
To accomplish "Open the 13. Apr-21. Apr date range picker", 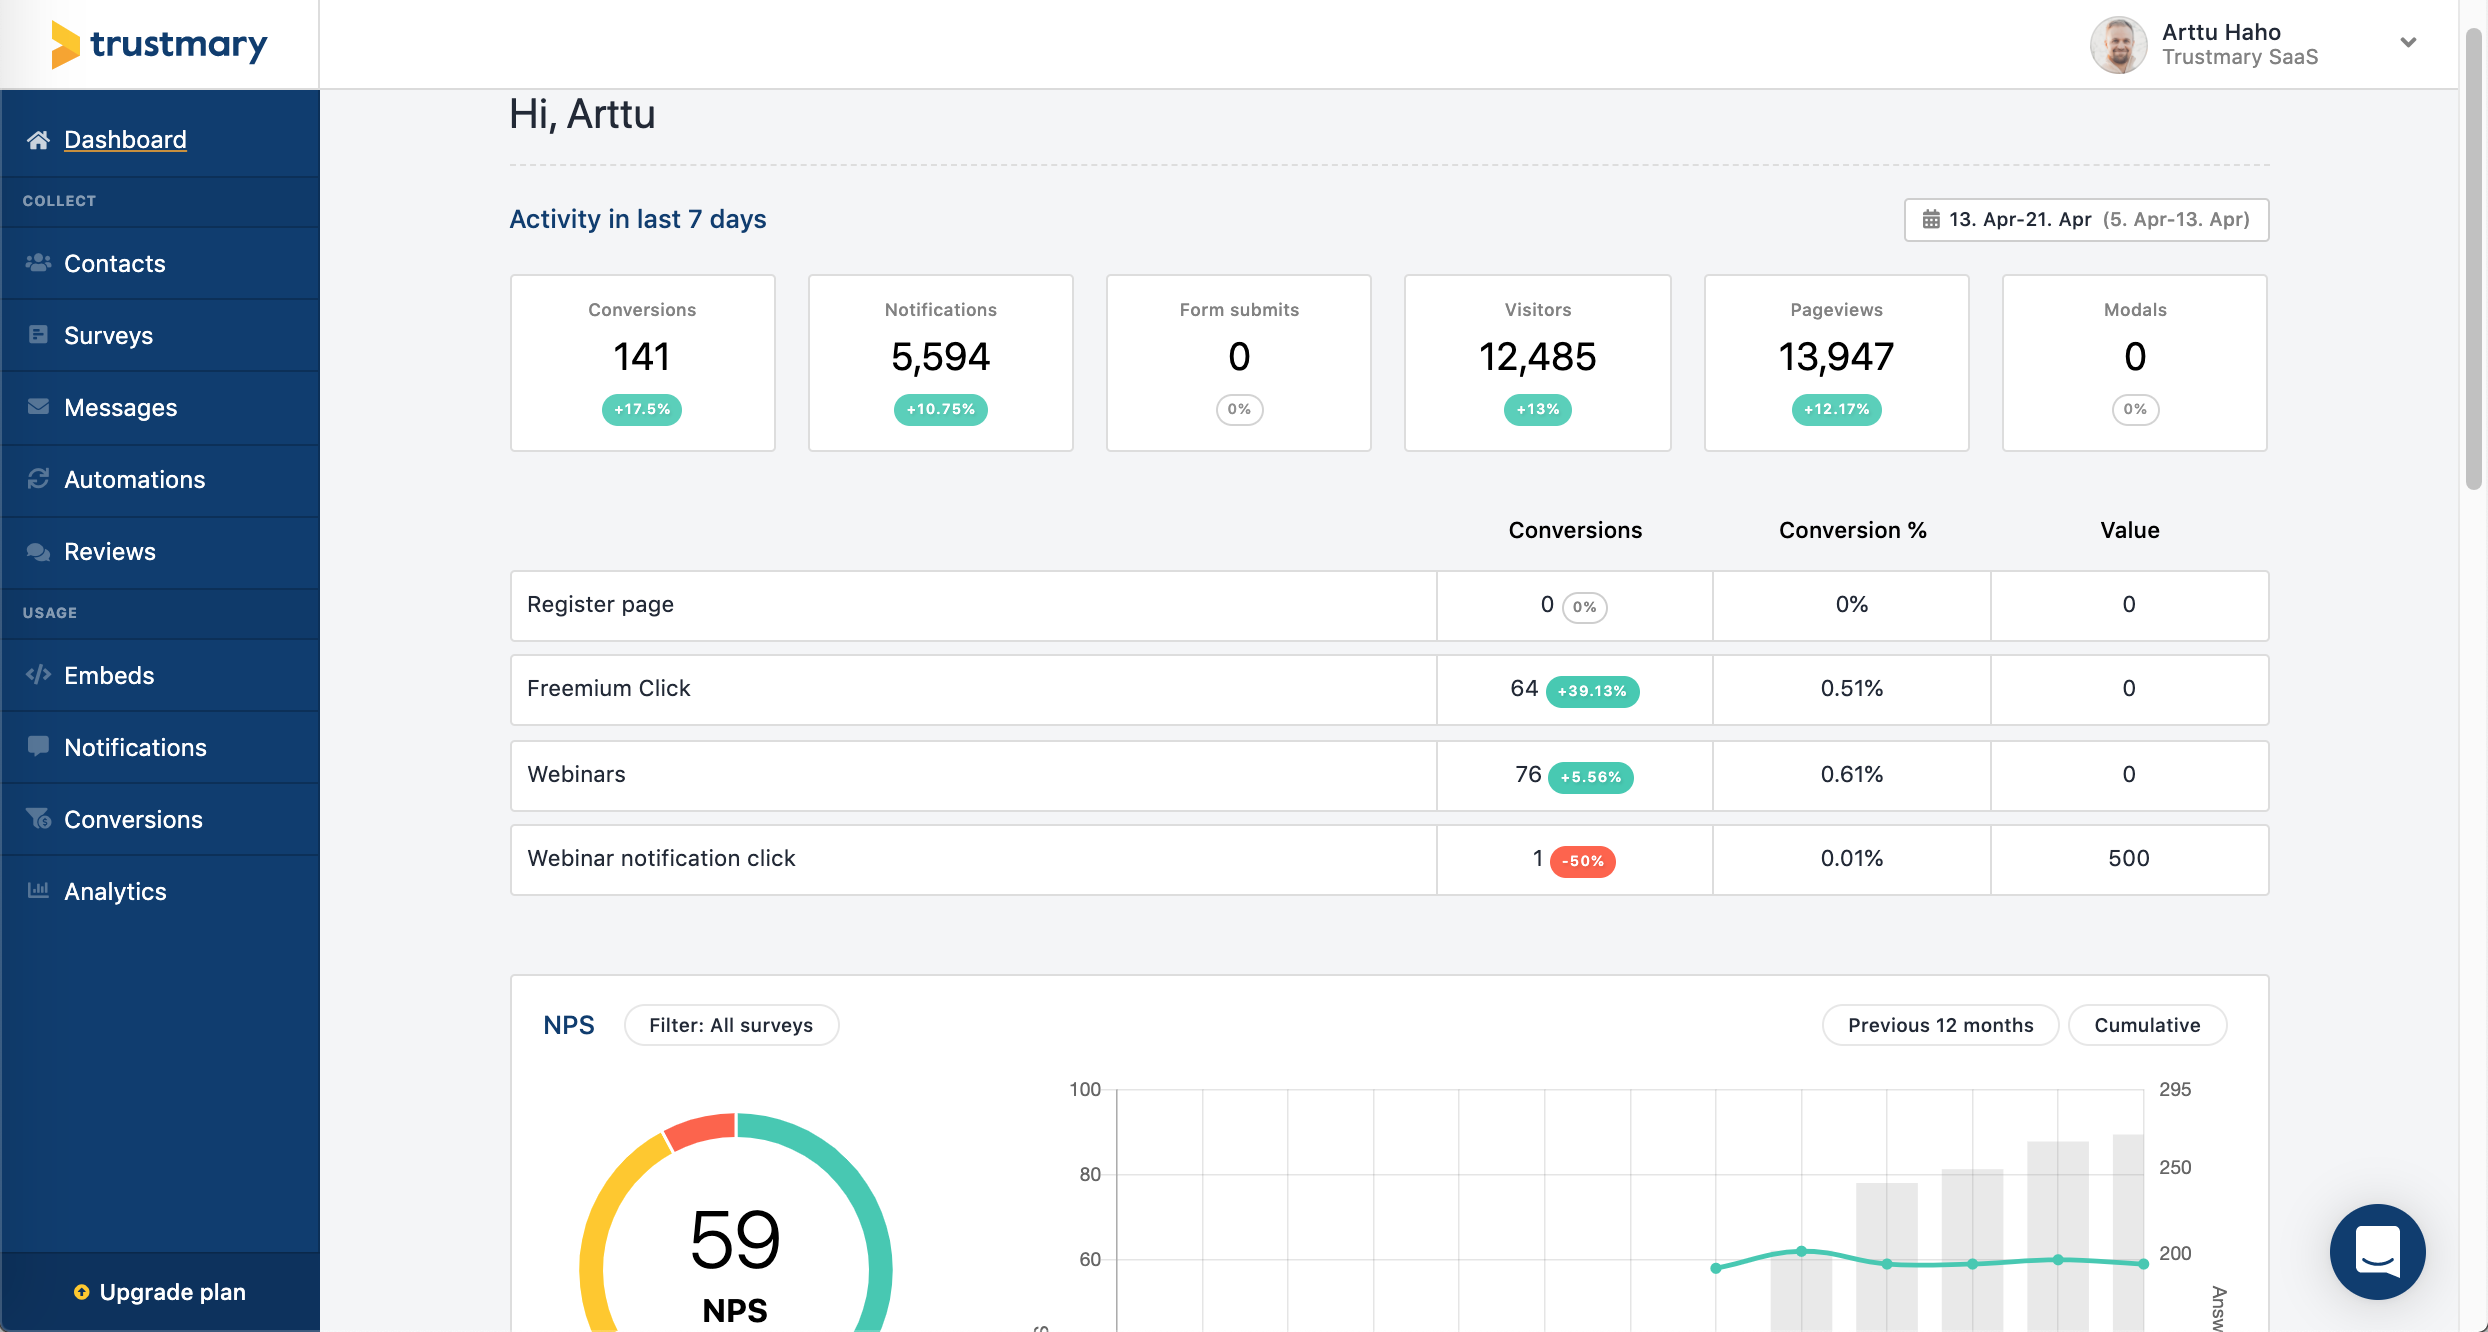I will [x=2086, y=219].
